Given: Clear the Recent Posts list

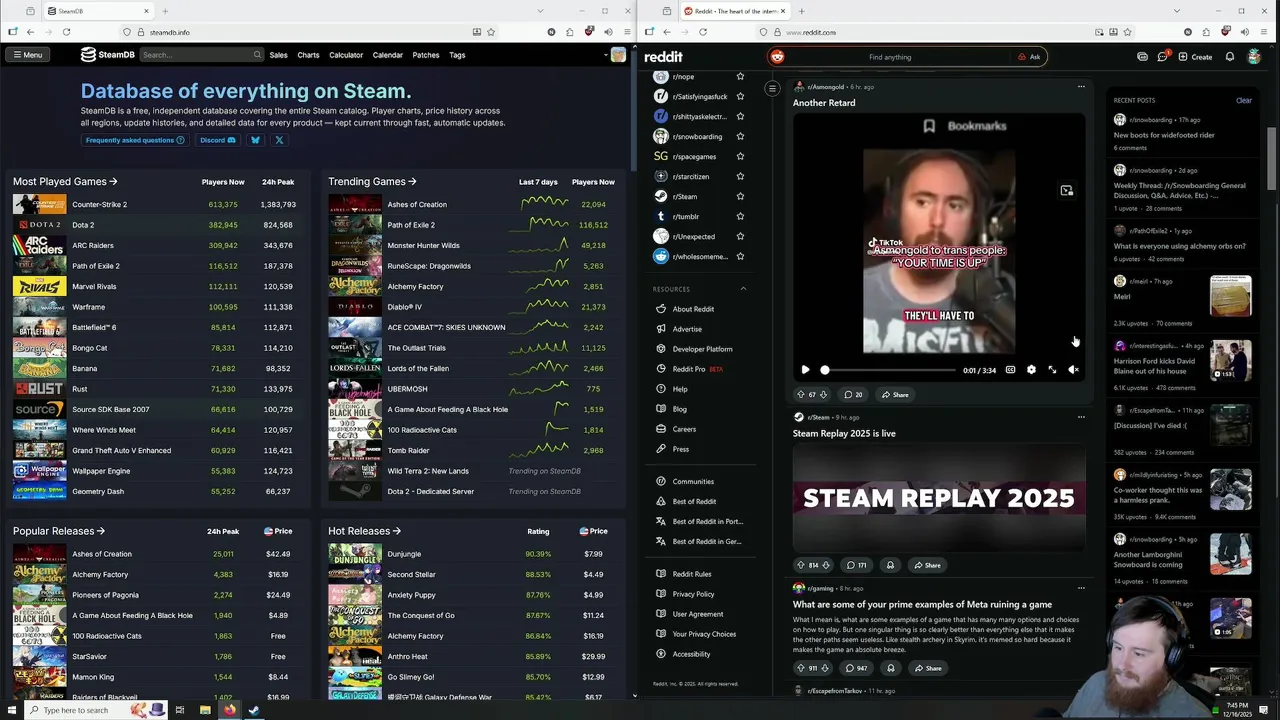Looking at the screenshot, I should (x=1244, y=100).
